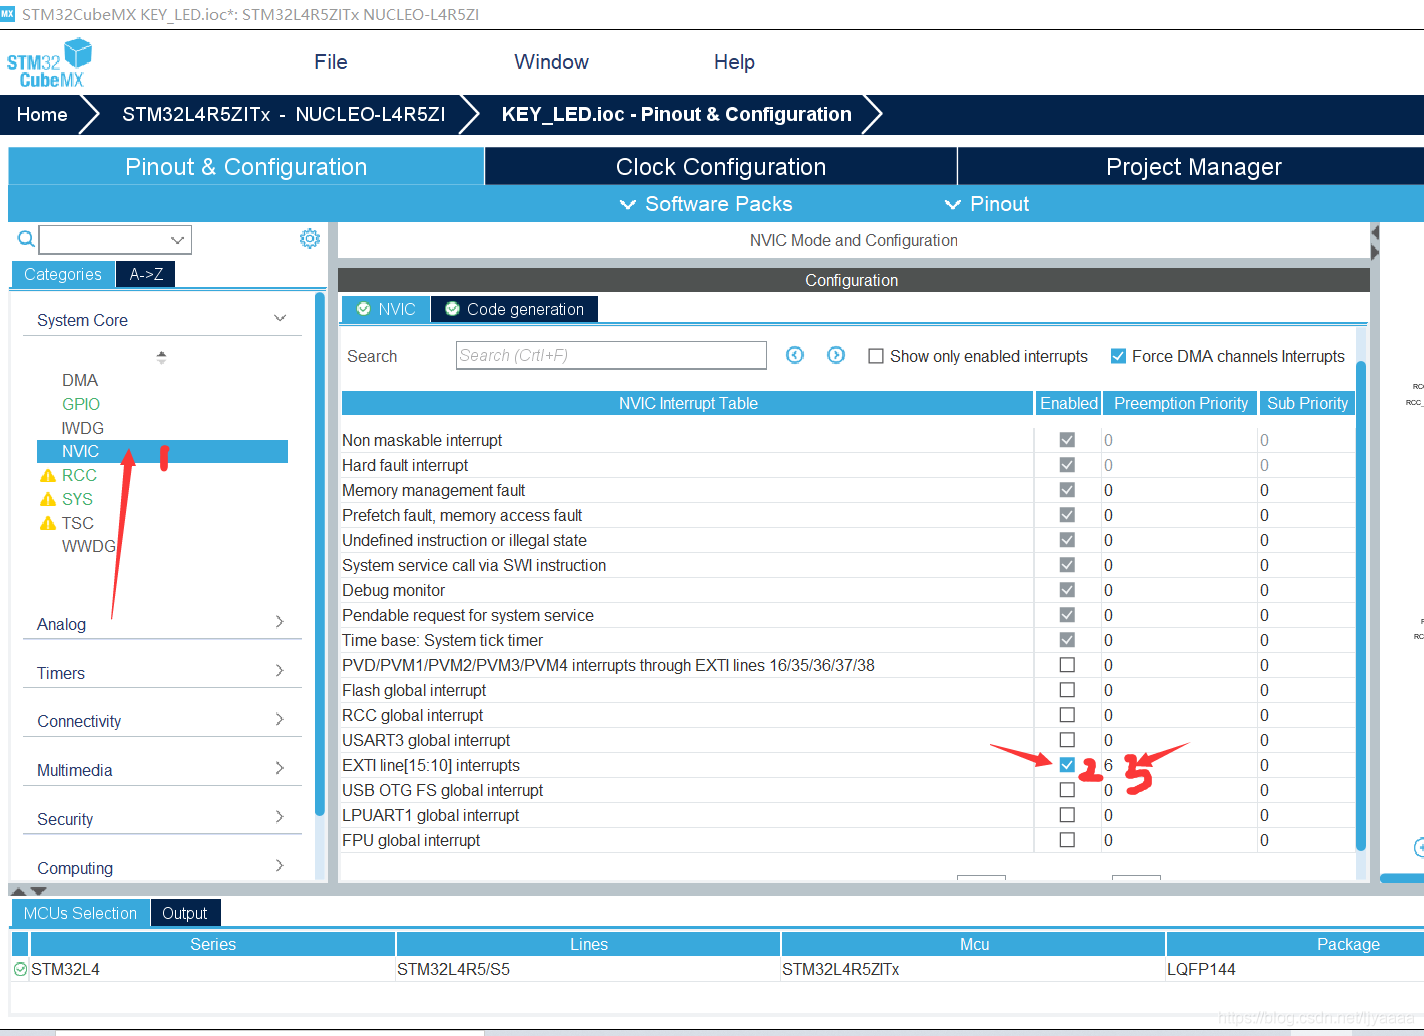The height and width of the screenshot is (1036, 1424).
Task: Enable LPUART1 global interrupt checkbox
Action: click(x=1067, y=815)
